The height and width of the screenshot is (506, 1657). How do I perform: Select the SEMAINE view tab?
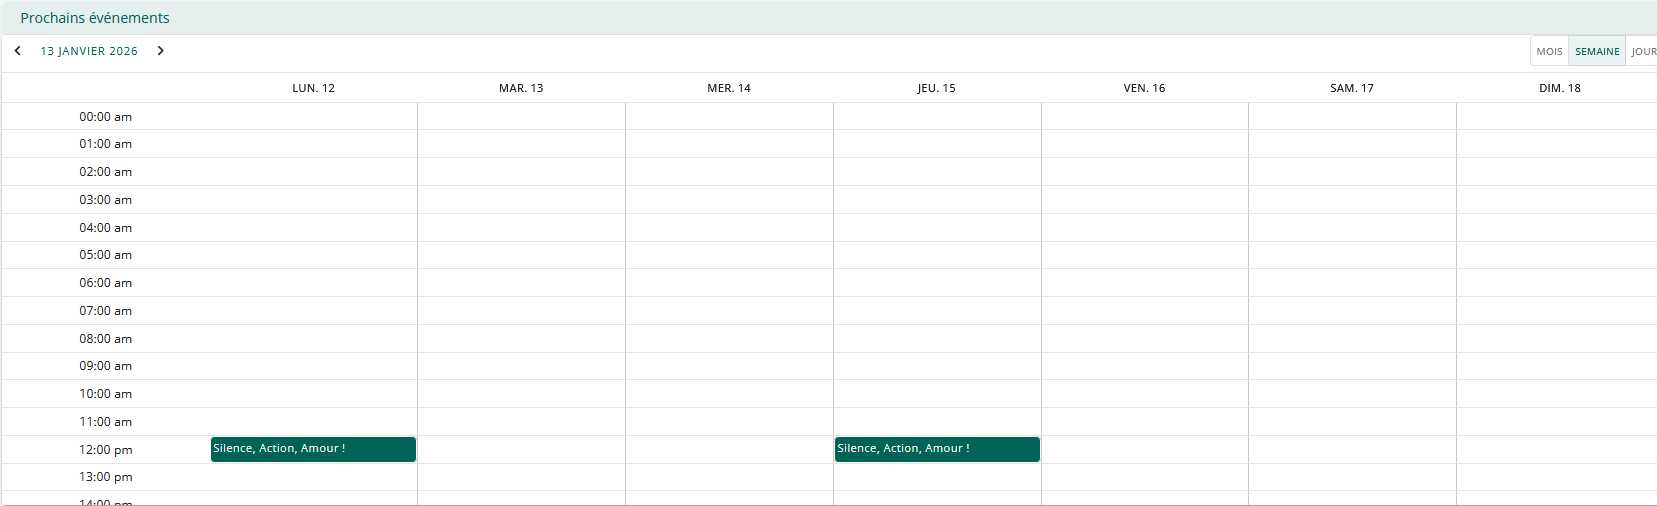point(1597,51)
